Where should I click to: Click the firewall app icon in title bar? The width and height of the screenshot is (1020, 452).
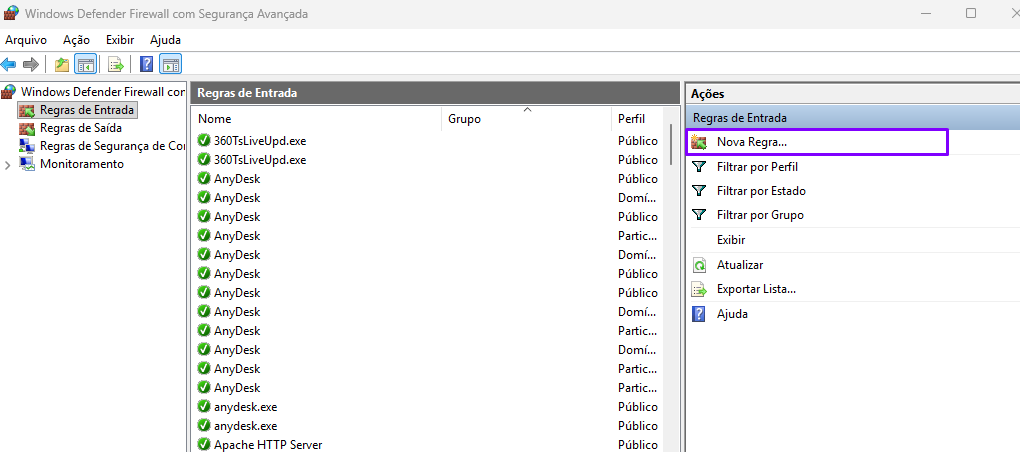click(12, 13)
